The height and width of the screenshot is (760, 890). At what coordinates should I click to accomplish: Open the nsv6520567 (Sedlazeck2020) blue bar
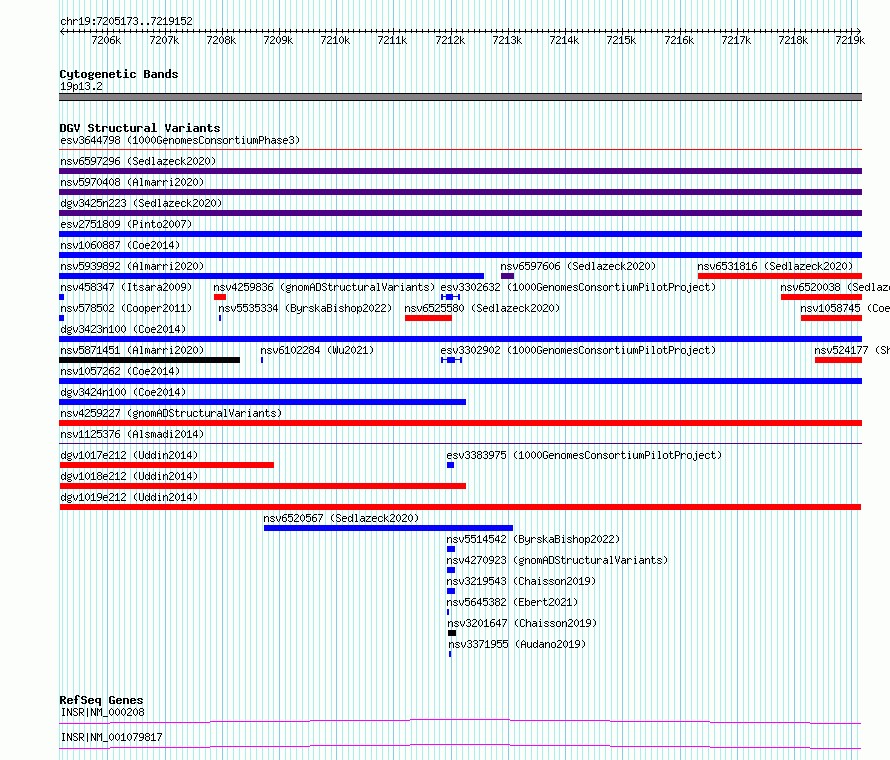pyautogui.click(x=388, y=528)
